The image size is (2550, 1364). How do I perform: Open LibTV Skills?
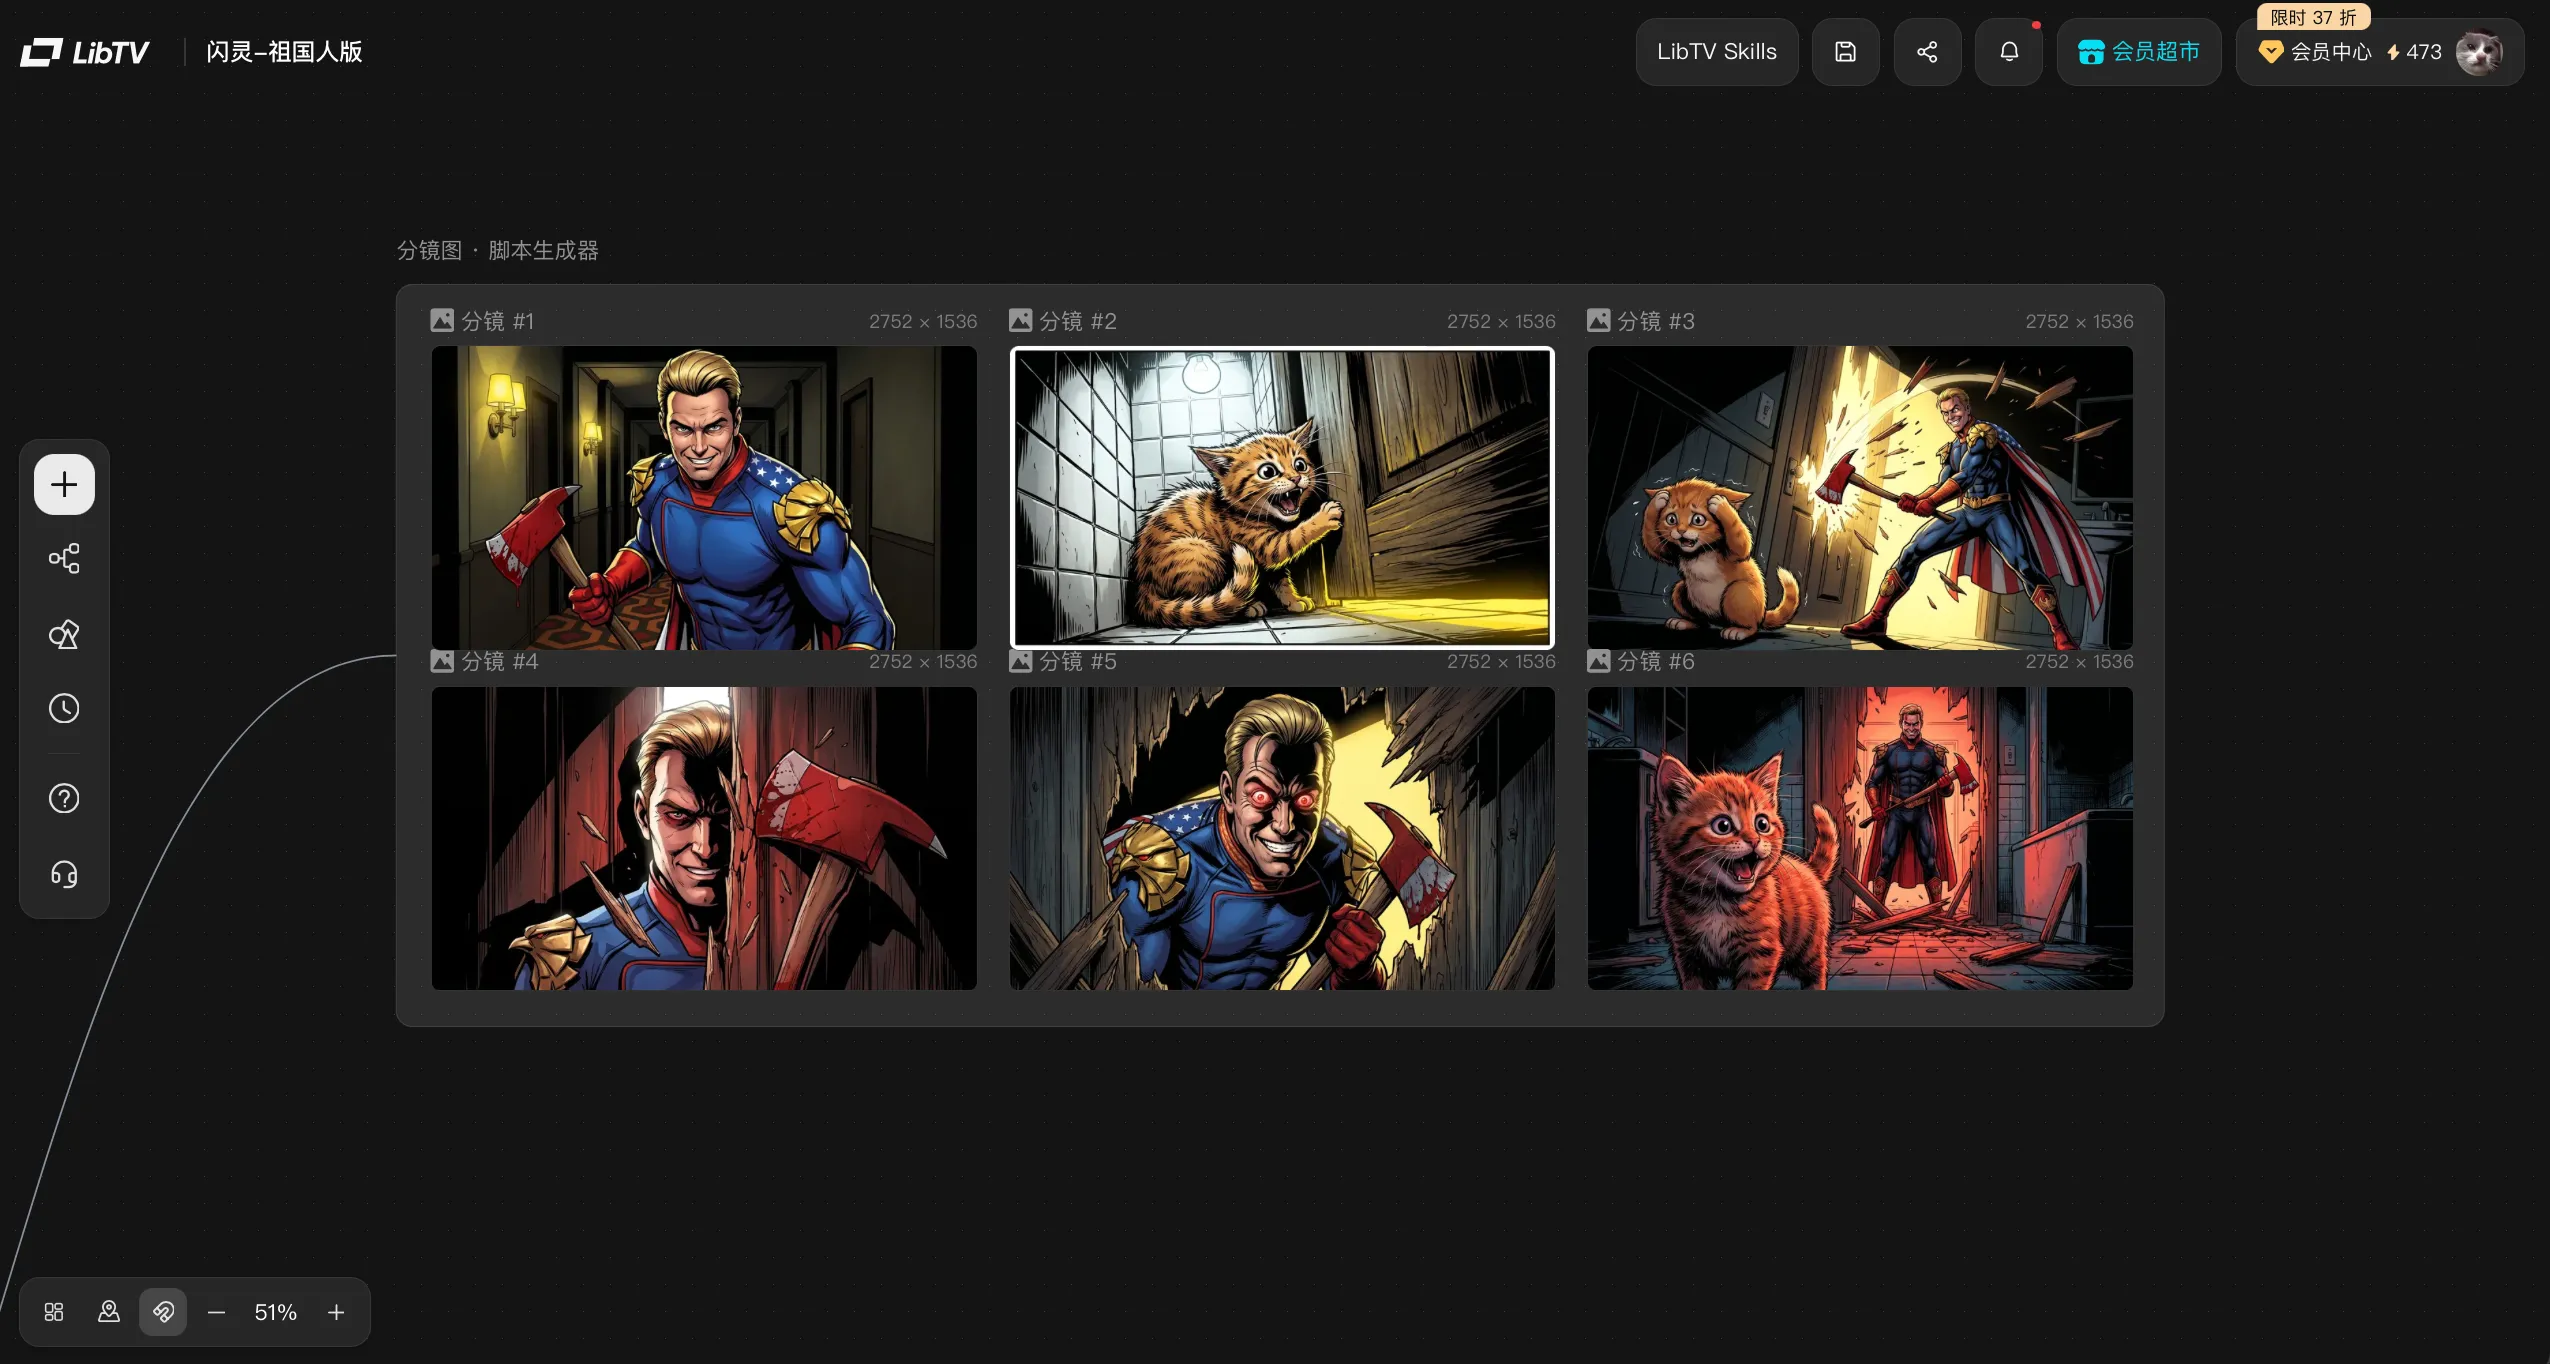1717,52
